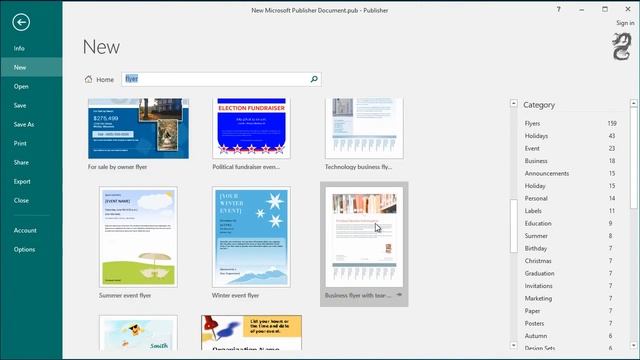The width and height of the screenshot is (640, 360).
Task: Click the templates list scrollbar thumb
Action: point(513,226)
